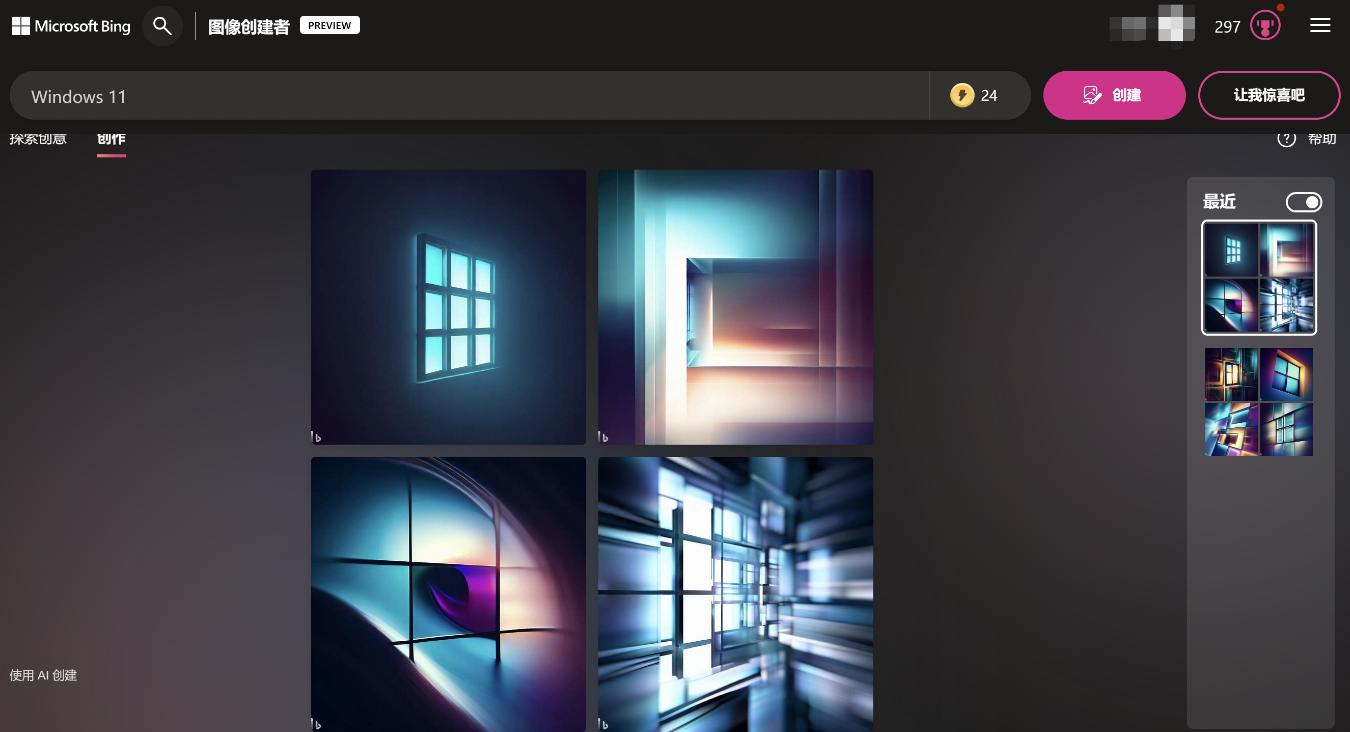1350x732 pixels.
Task: Select the 创作 tab
Action: click(x=111, y=138)
